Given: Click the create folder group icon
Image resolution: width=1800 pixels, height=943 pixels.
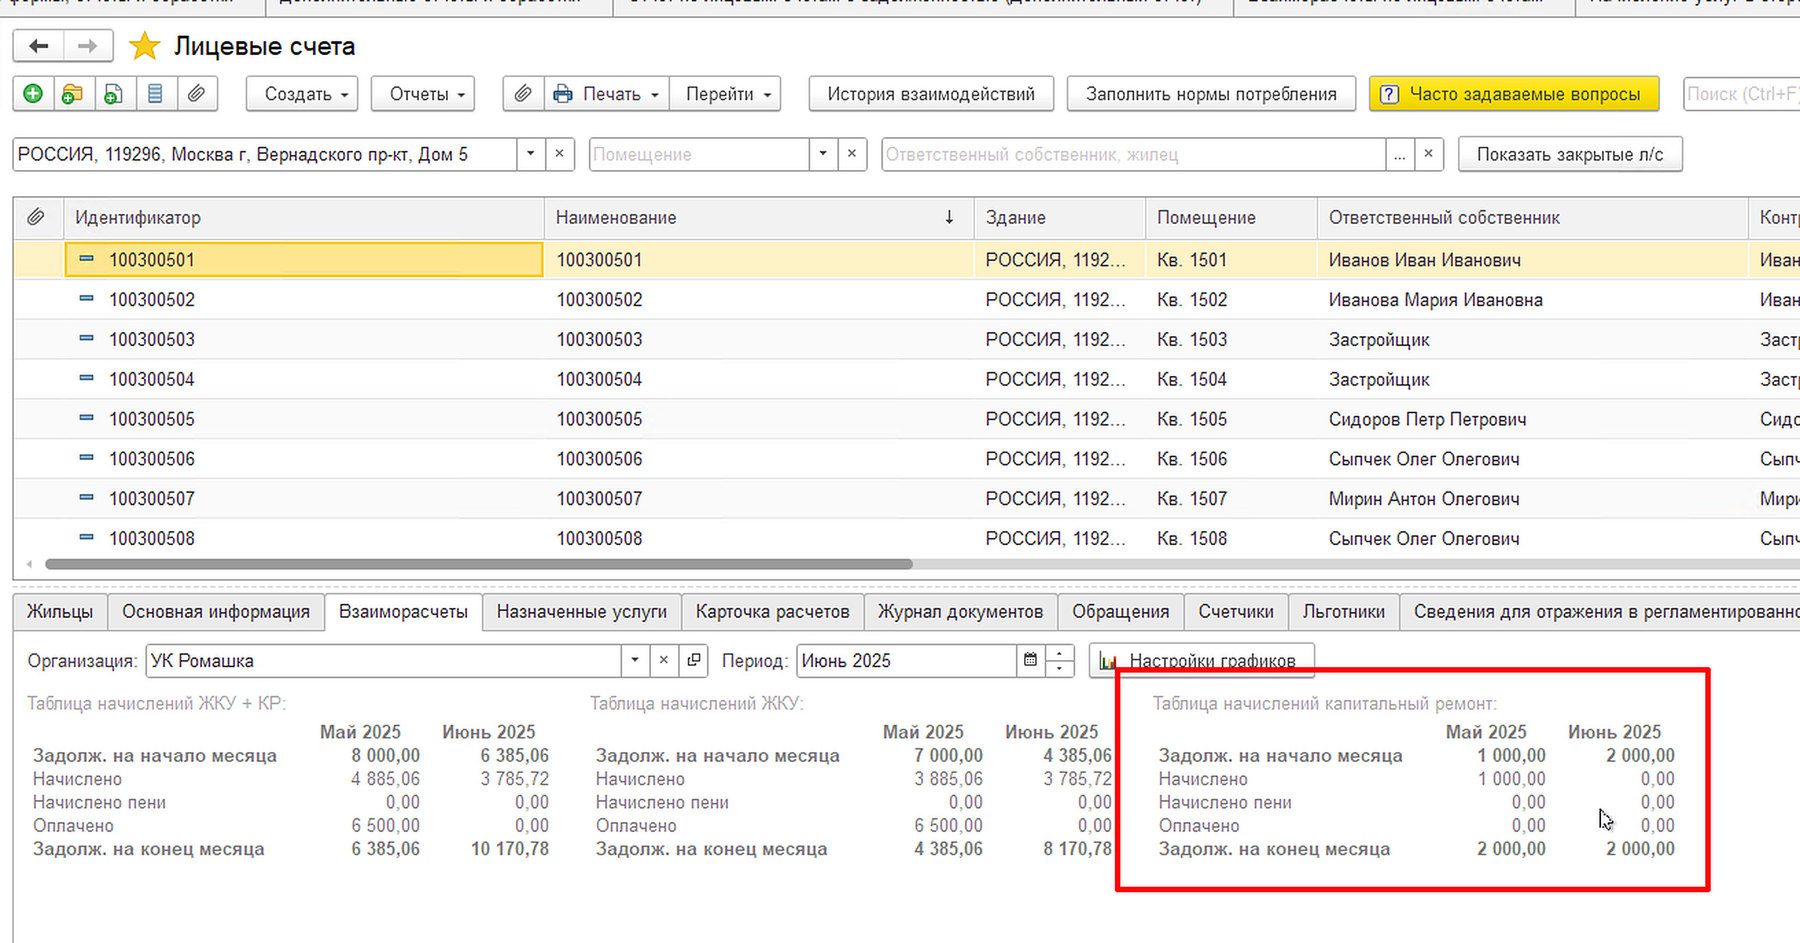Looking at the screenshot, I should (73, 94).
